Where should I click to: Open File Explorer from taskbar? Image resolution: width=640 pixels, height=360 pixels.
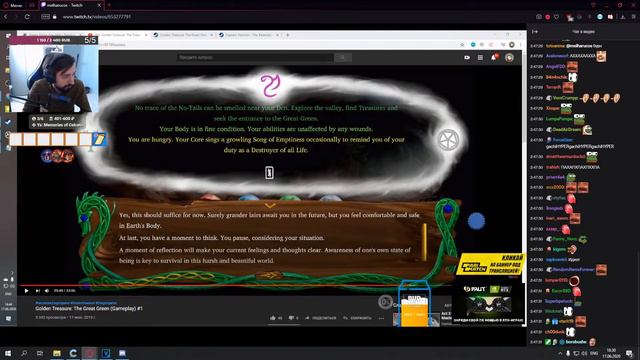57,353
